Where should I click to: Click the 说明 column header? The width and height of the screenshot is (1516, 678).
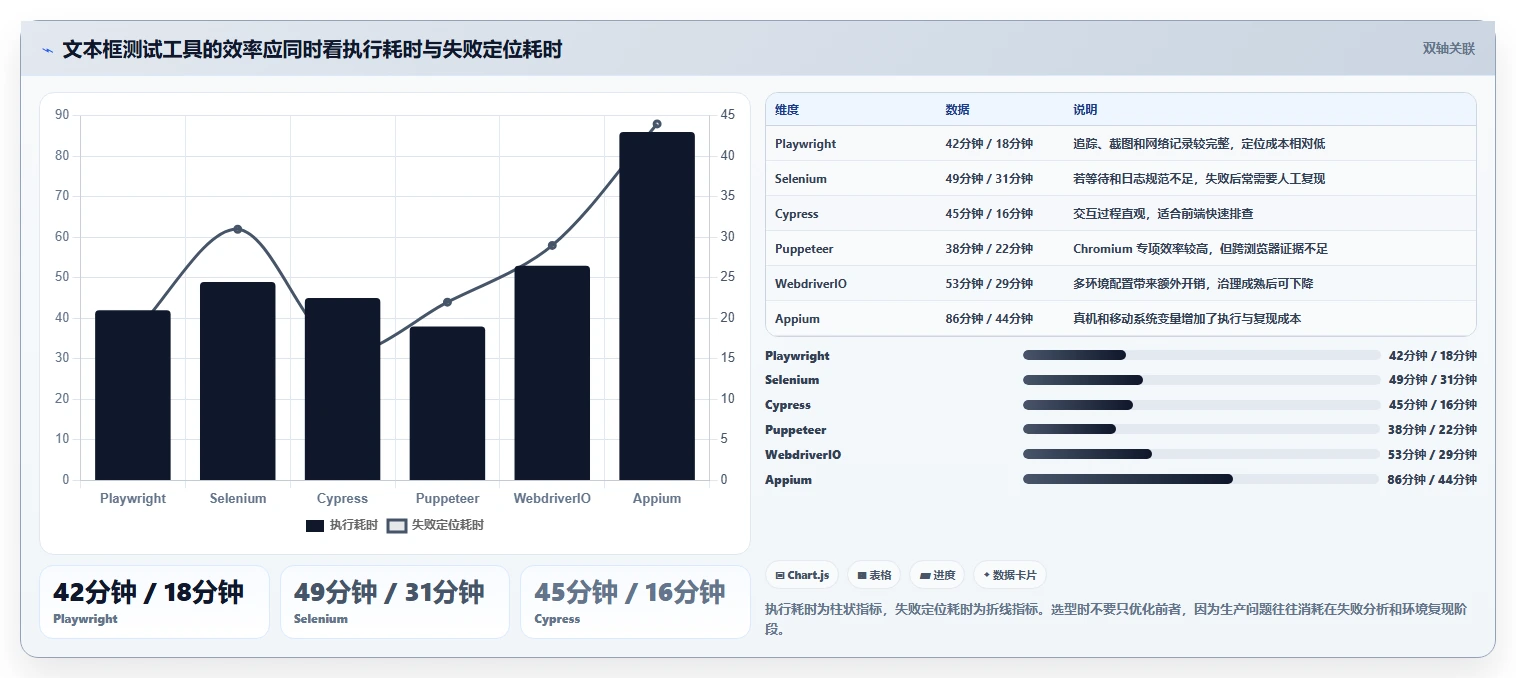(1085, 109)
